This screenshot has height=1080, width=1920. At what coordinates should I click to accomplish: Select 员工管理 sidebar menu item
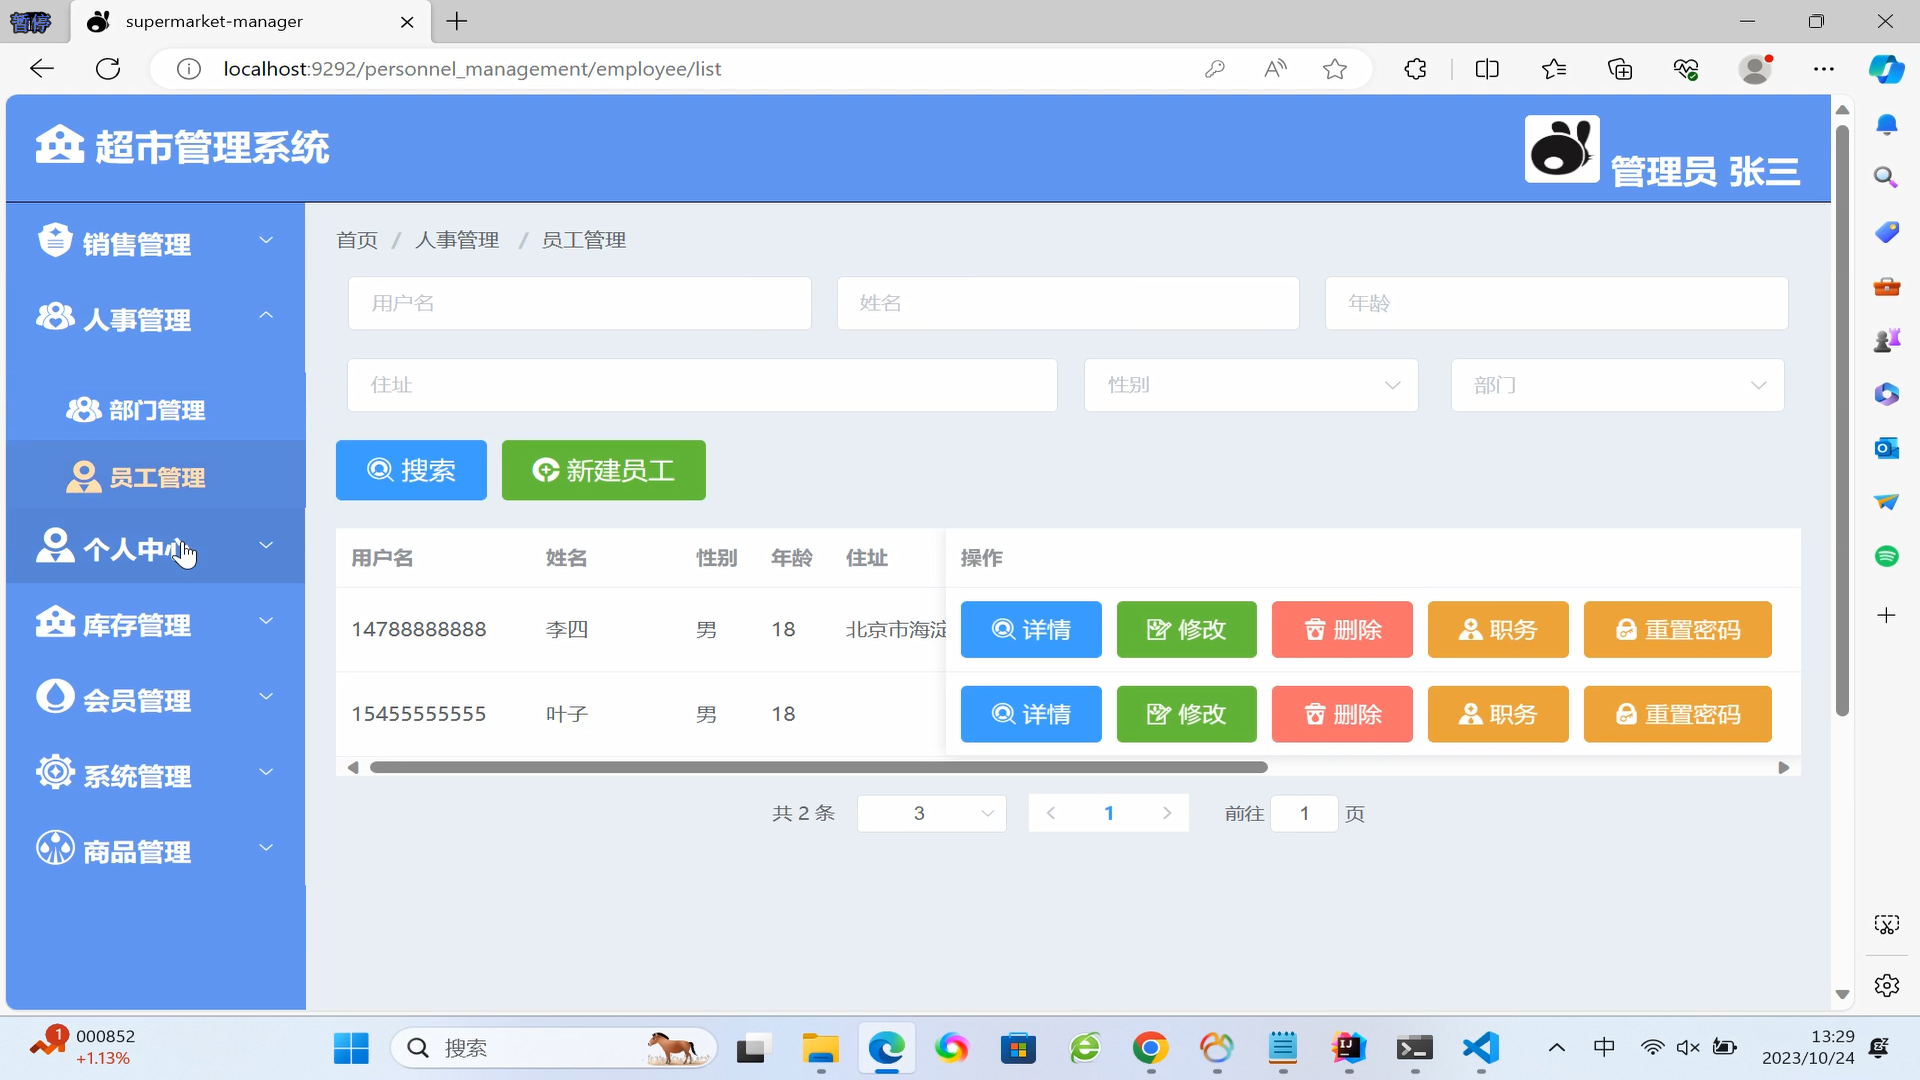click(x=156, y=477)
